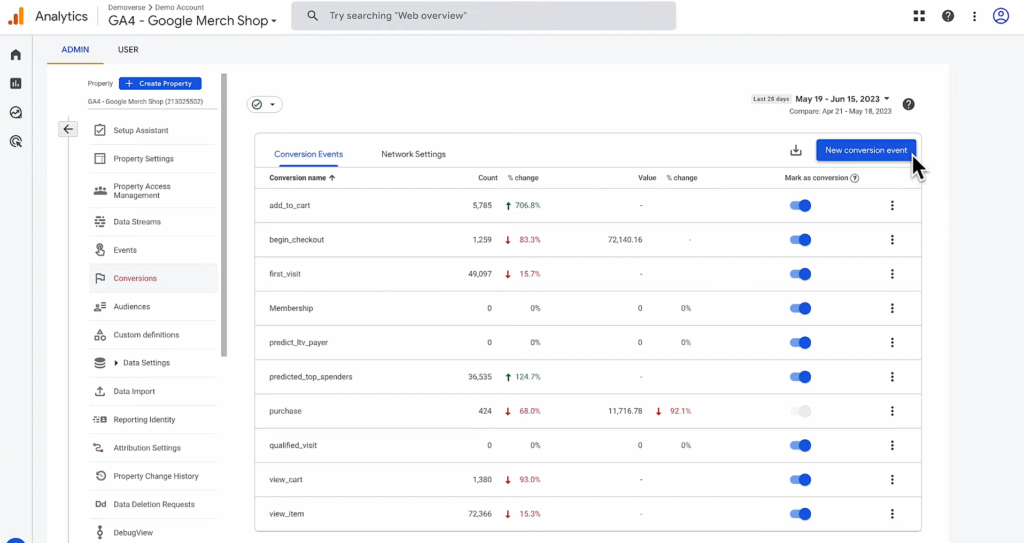Open Property Access Management
Screen dimensions: 1024x543
coord(153,191)
